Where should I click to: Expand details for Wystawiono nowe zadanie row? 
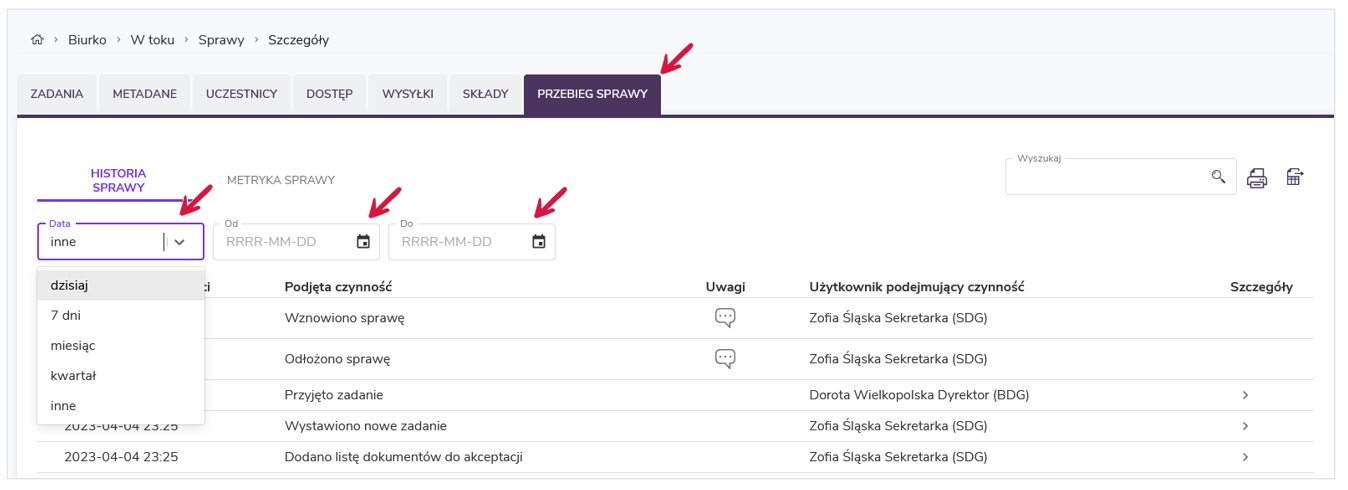click(1245, 426)
